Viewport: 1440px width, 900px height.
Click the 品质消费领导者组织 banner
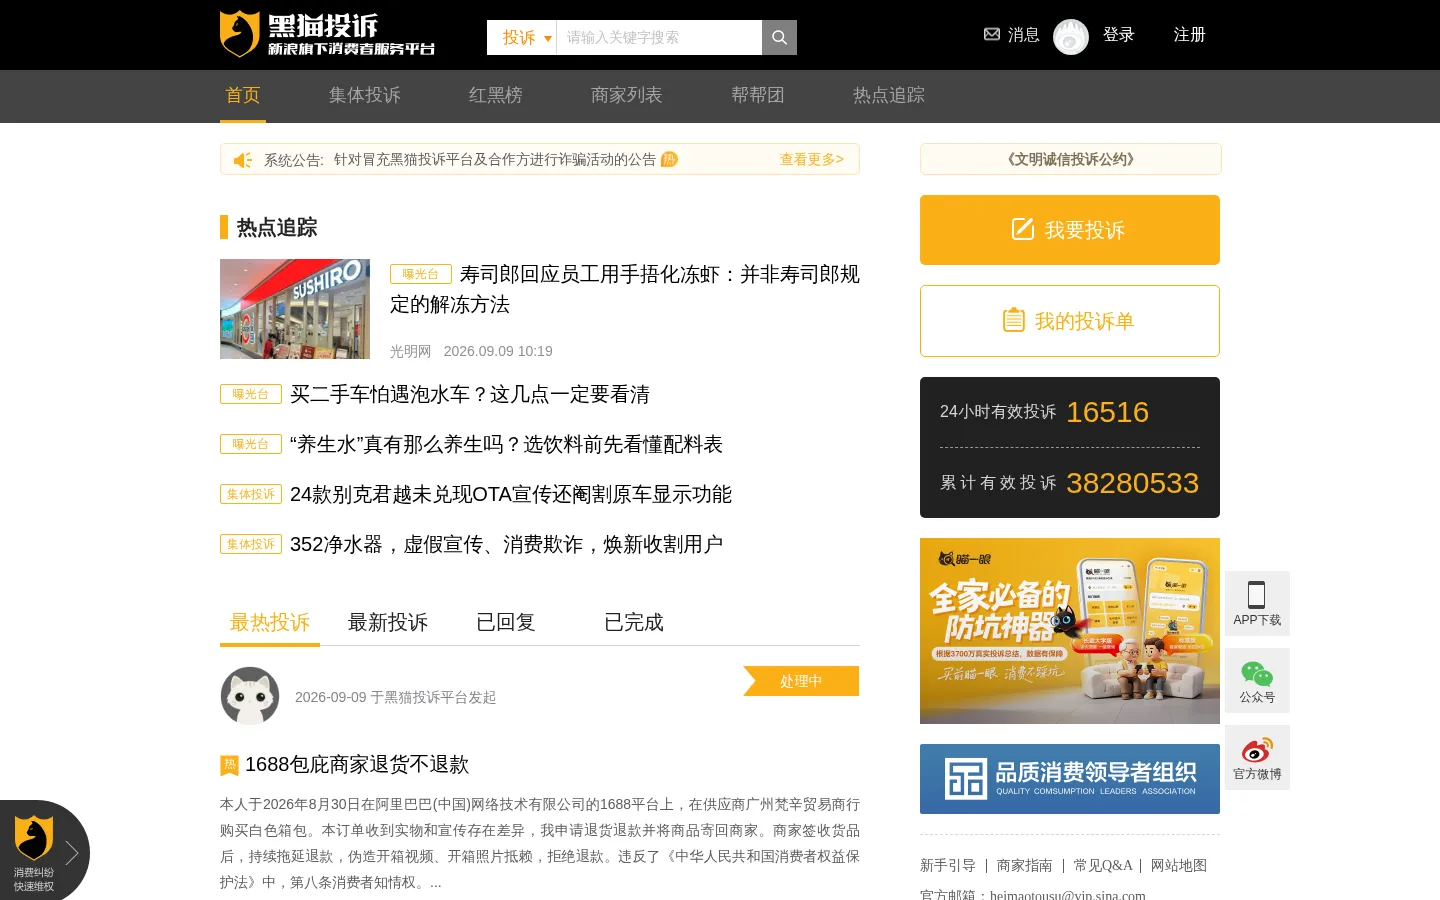click(1070, 779)
